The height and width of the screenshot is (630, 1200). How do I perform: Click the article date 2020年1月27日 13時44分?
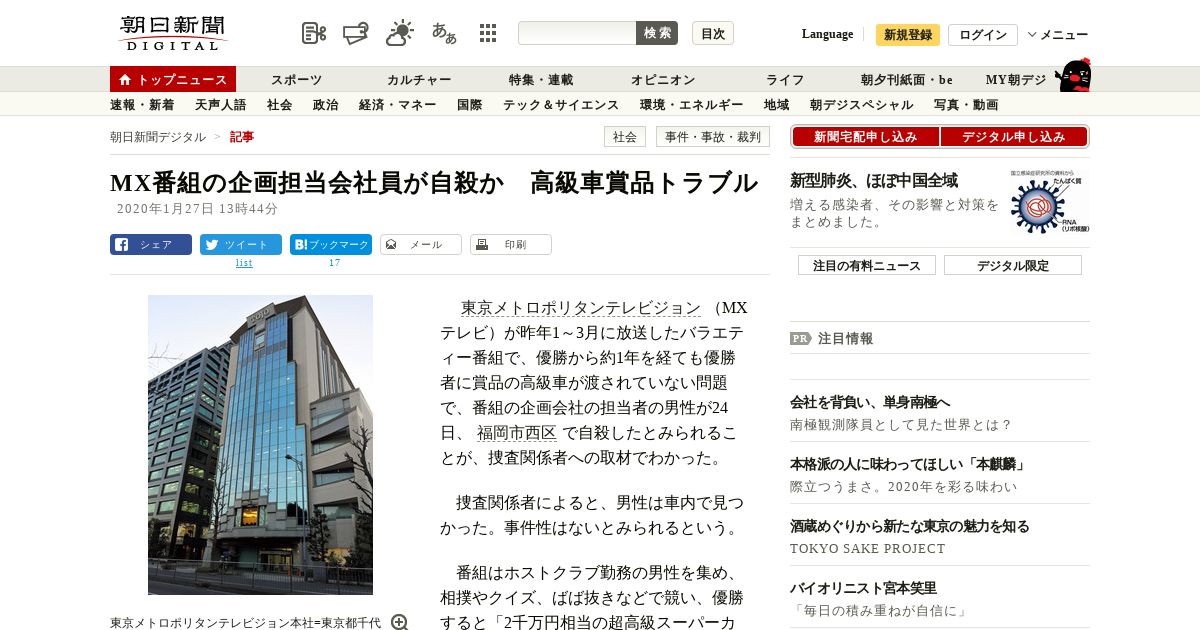click(197, 209)
